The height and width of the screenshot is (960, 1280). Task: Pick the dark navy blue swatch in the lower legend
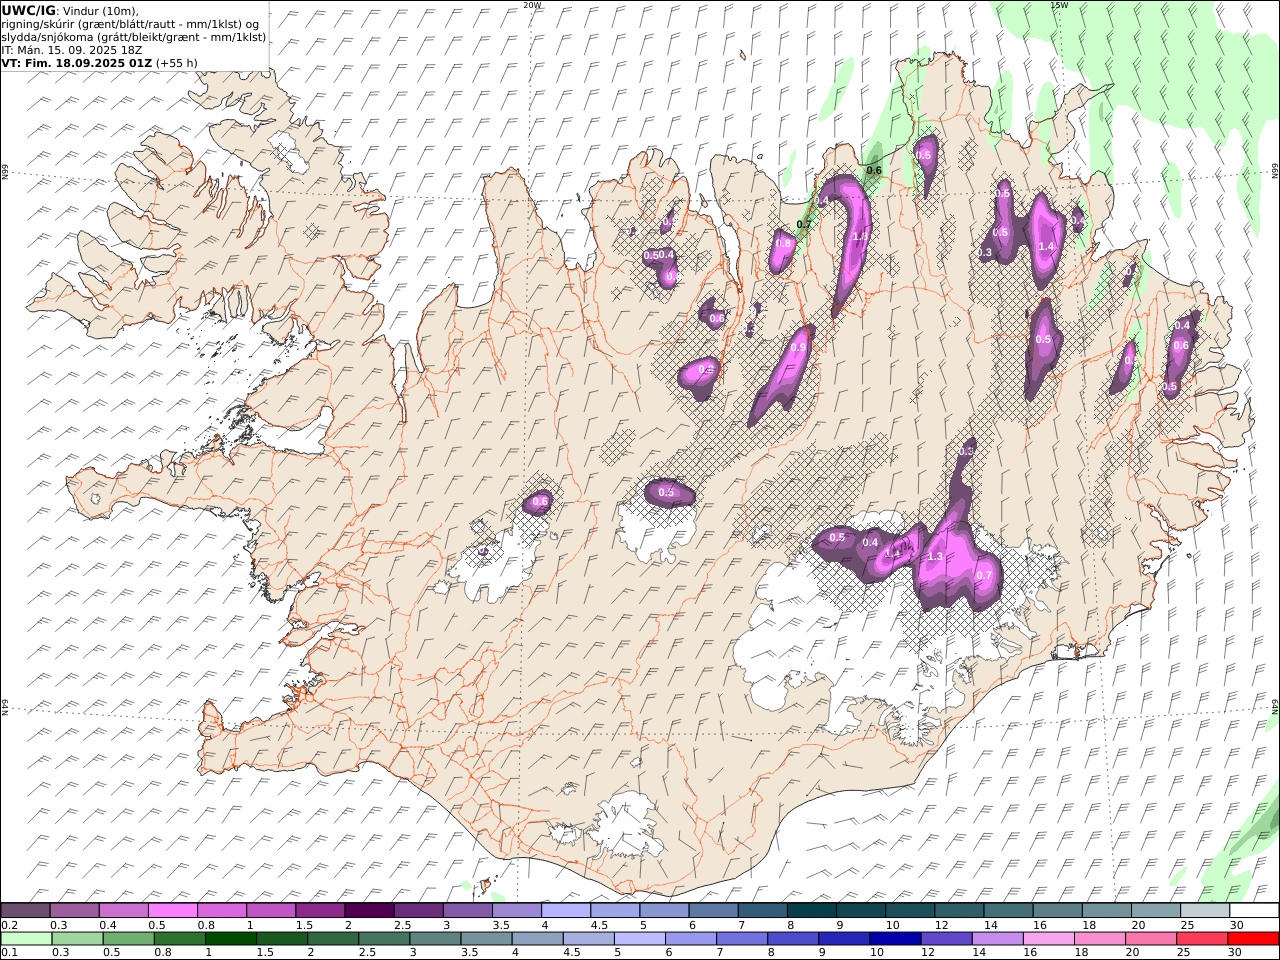(895, 939)
